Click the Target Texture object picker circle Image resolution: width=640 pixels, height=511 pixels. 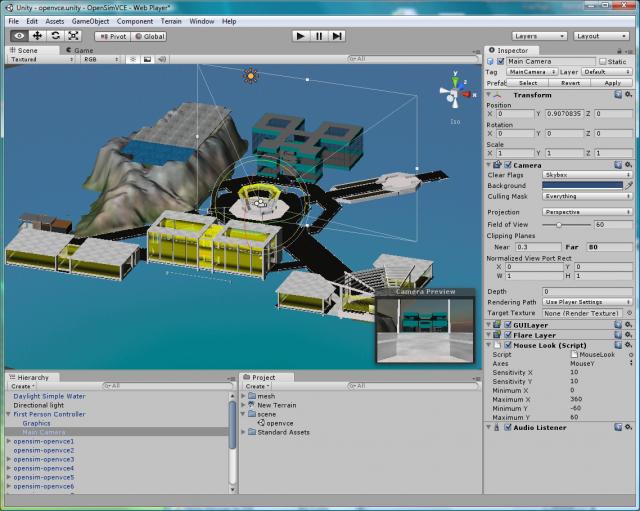(x=629, y=313)
